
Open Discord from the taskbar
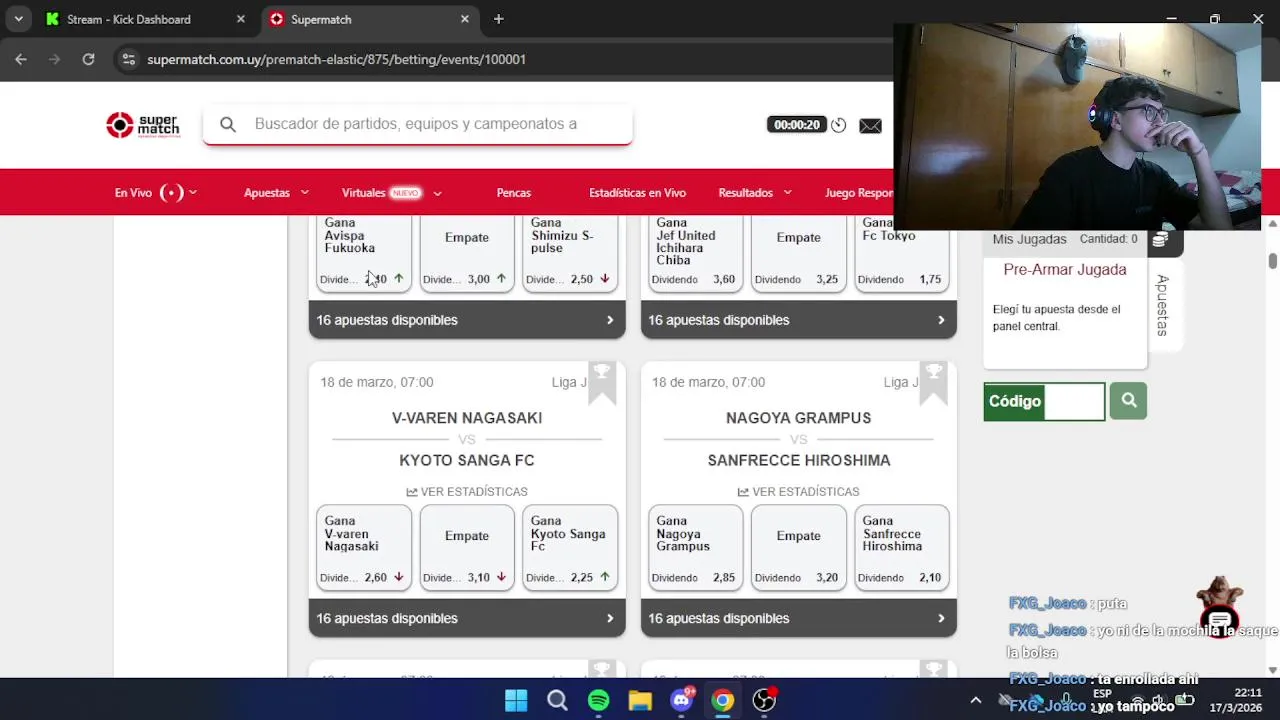click(x=682, y=701)
